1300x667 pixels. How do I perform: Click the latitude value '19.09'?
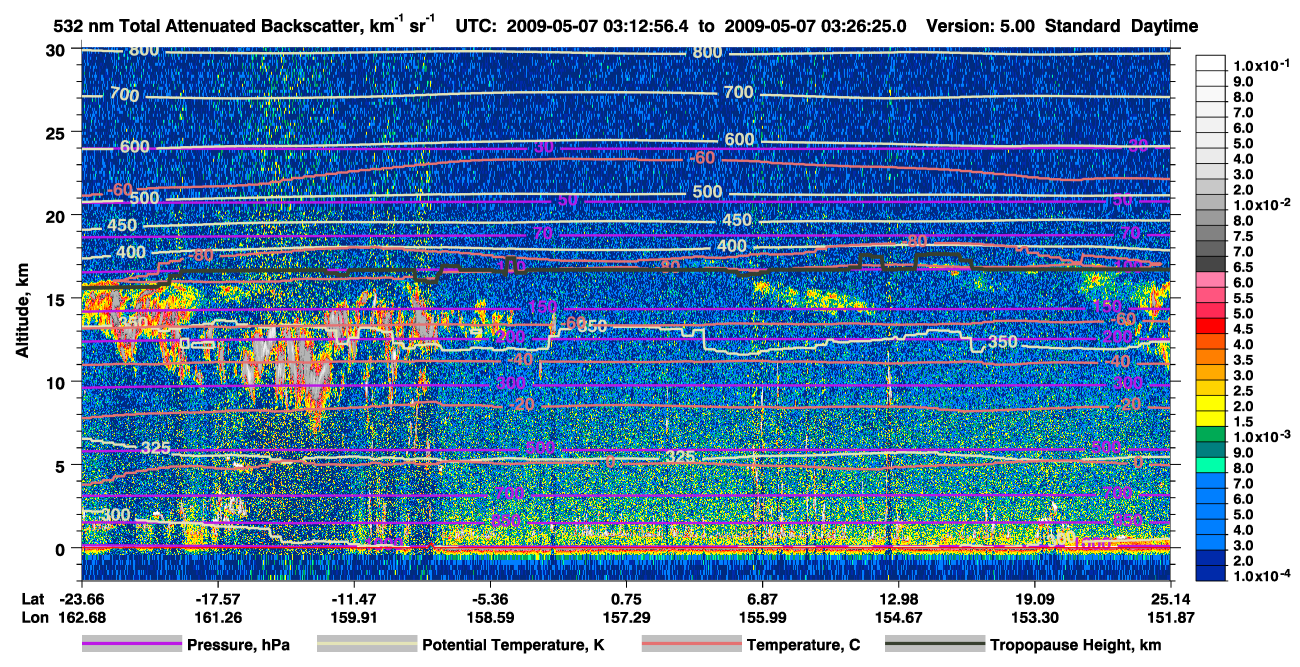pyautogui.click(x=1035, y=600)
